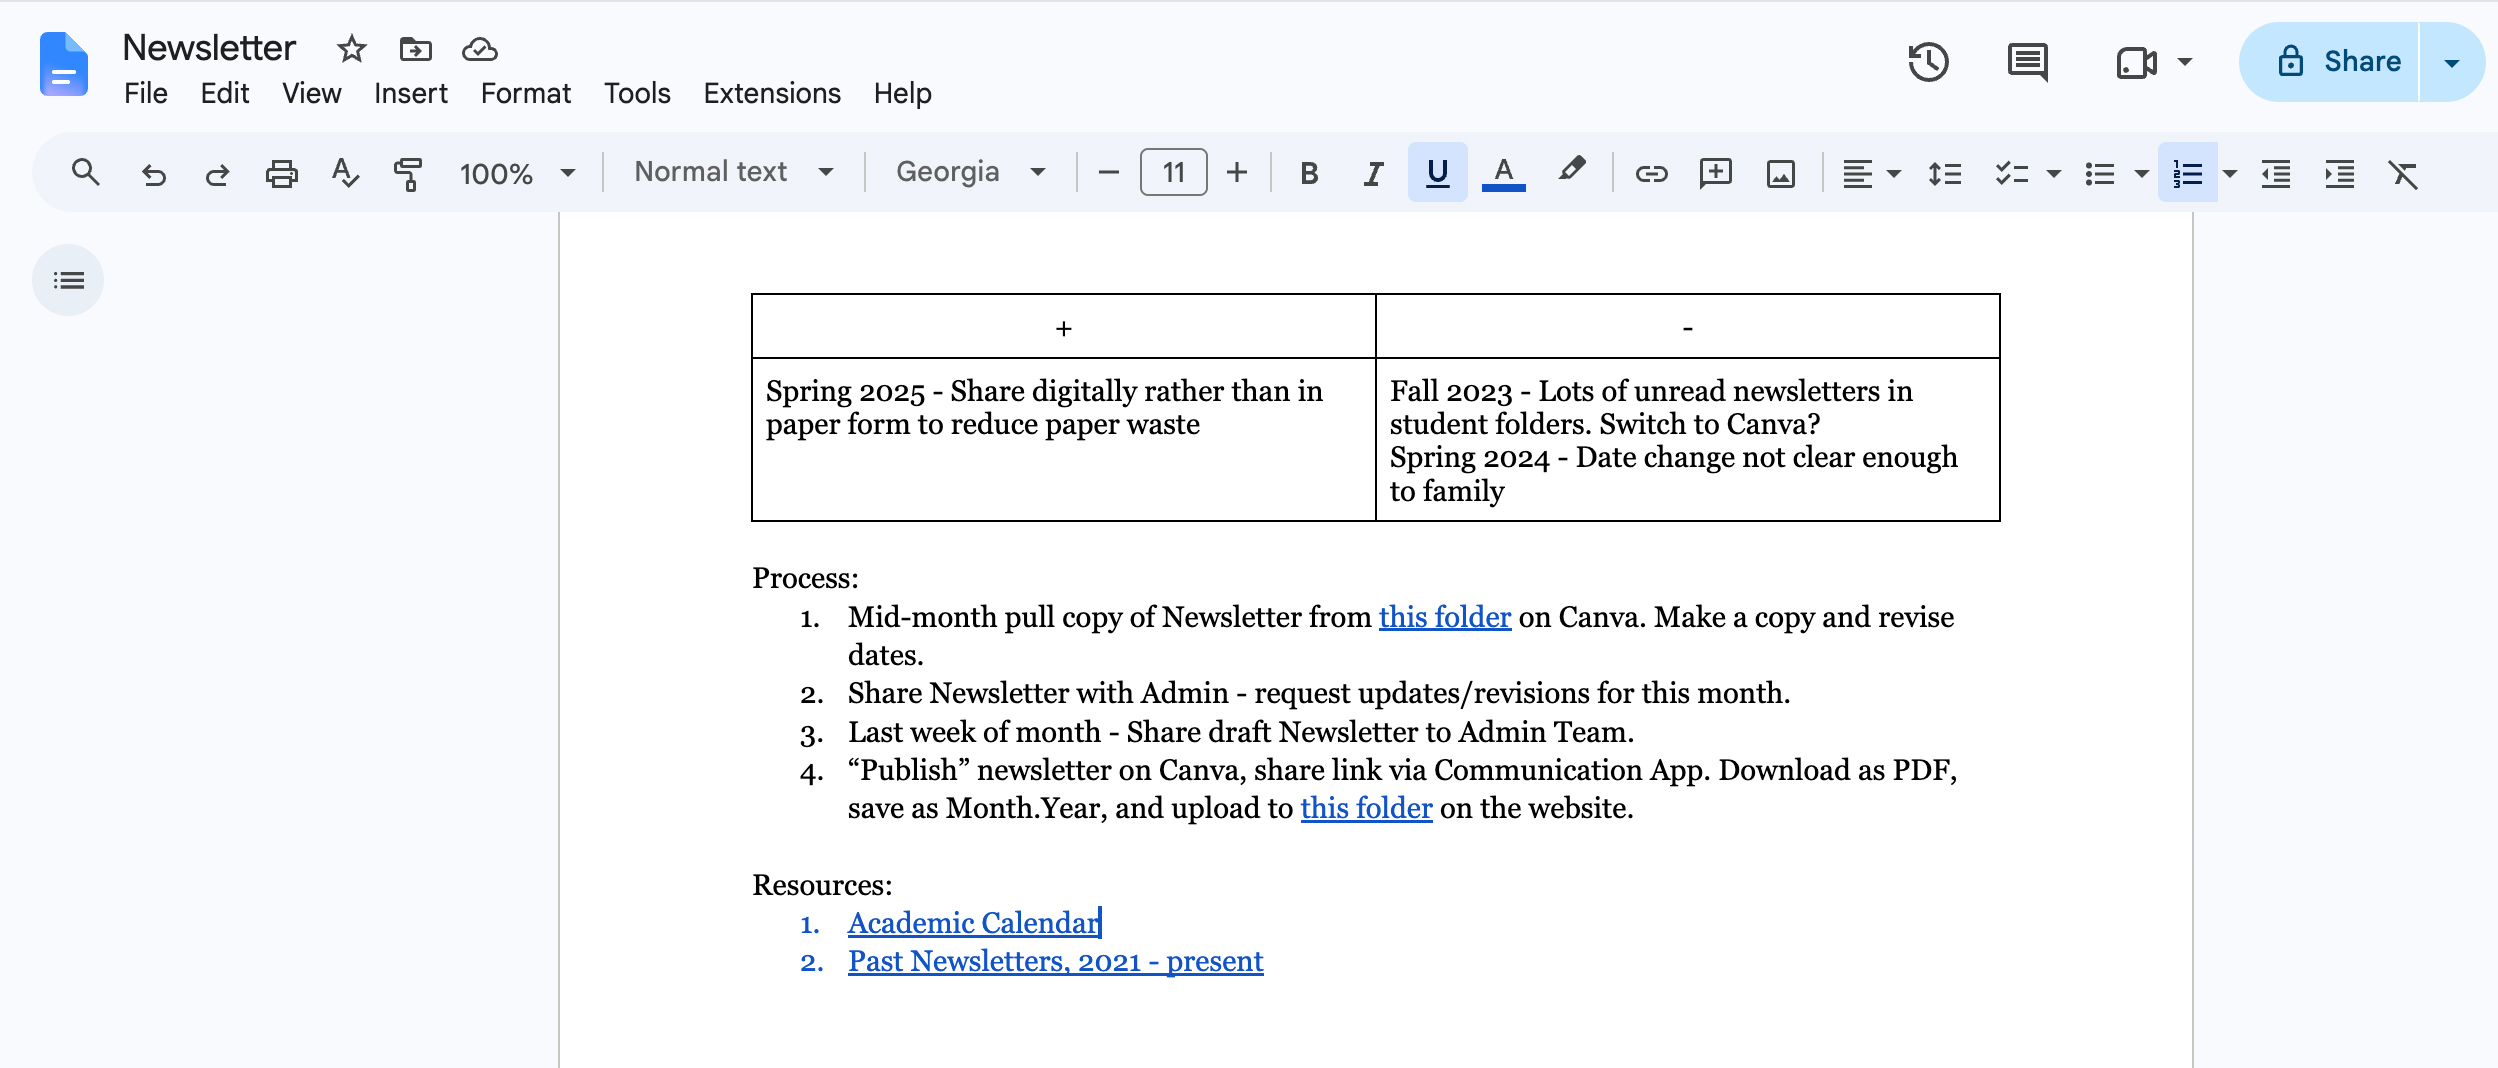Open the Normal text style dropdown
The height and width of the screenshot is (1068, 2498).
[734, 172]
